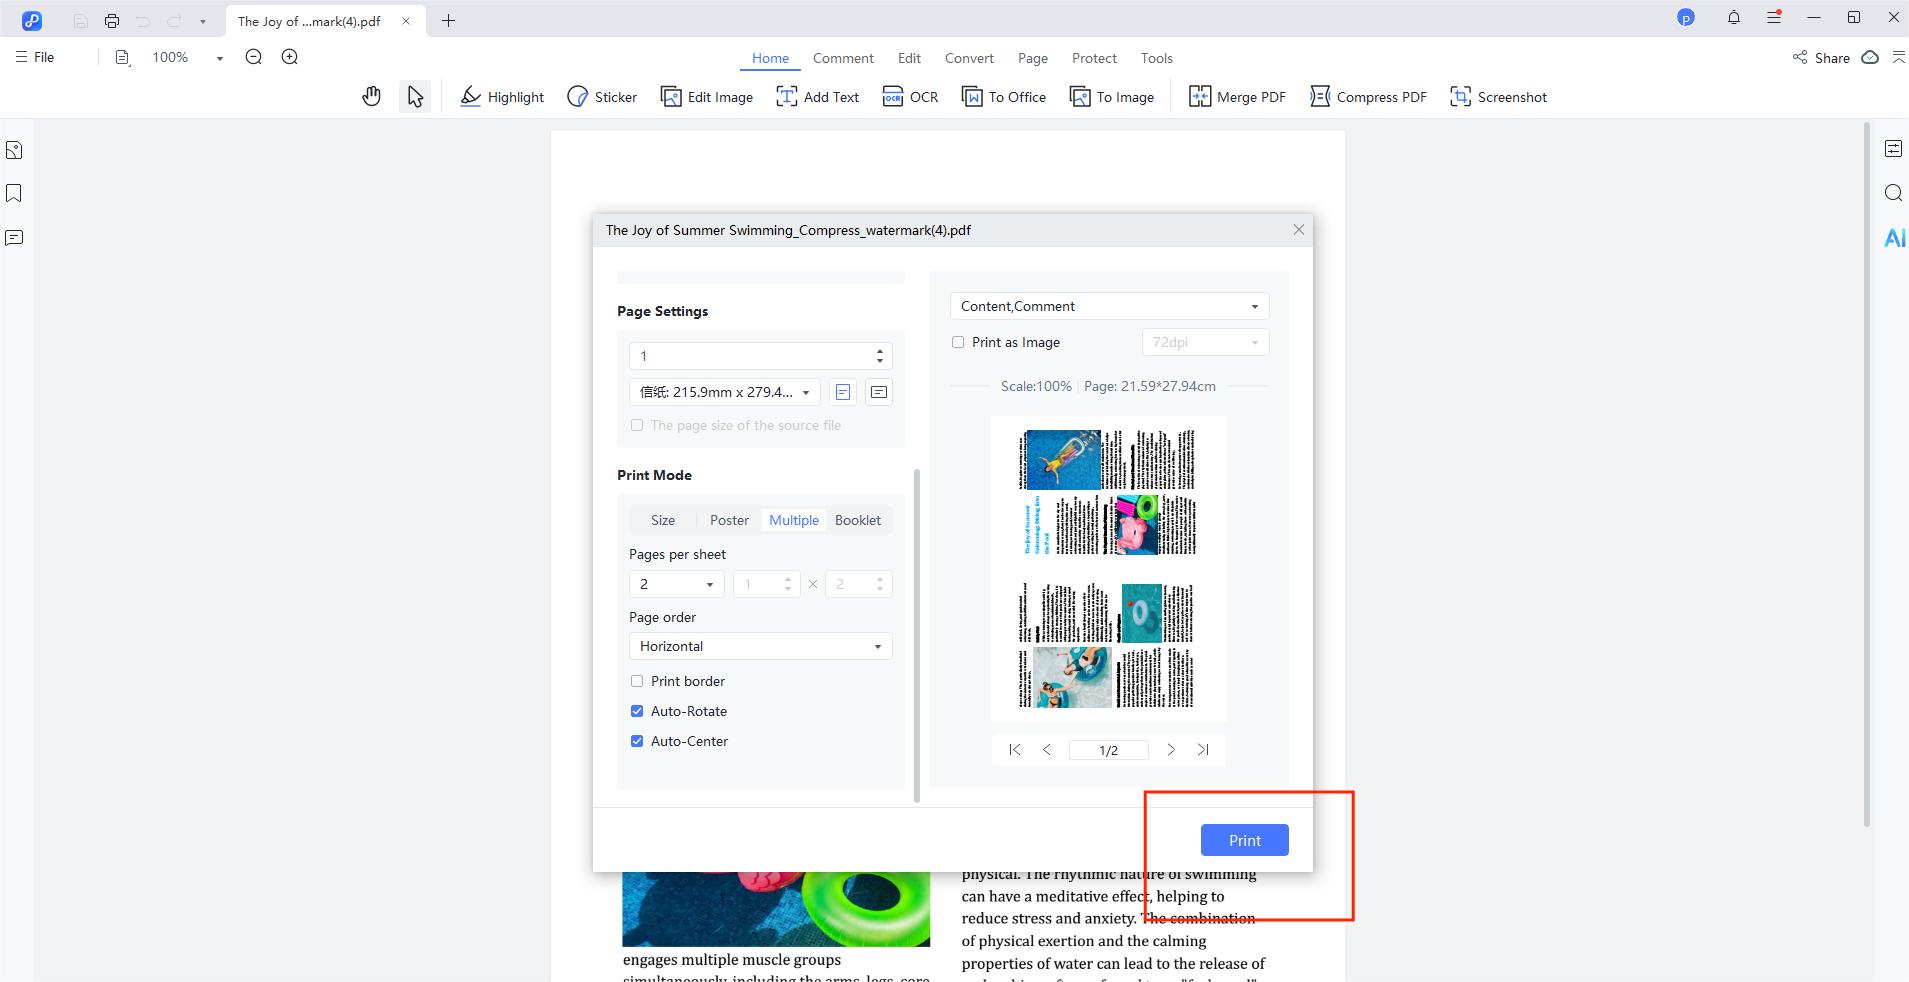1909x982 pixels.
Task: Expand the Content,Comment dropdown
Action: point(1109,306)
